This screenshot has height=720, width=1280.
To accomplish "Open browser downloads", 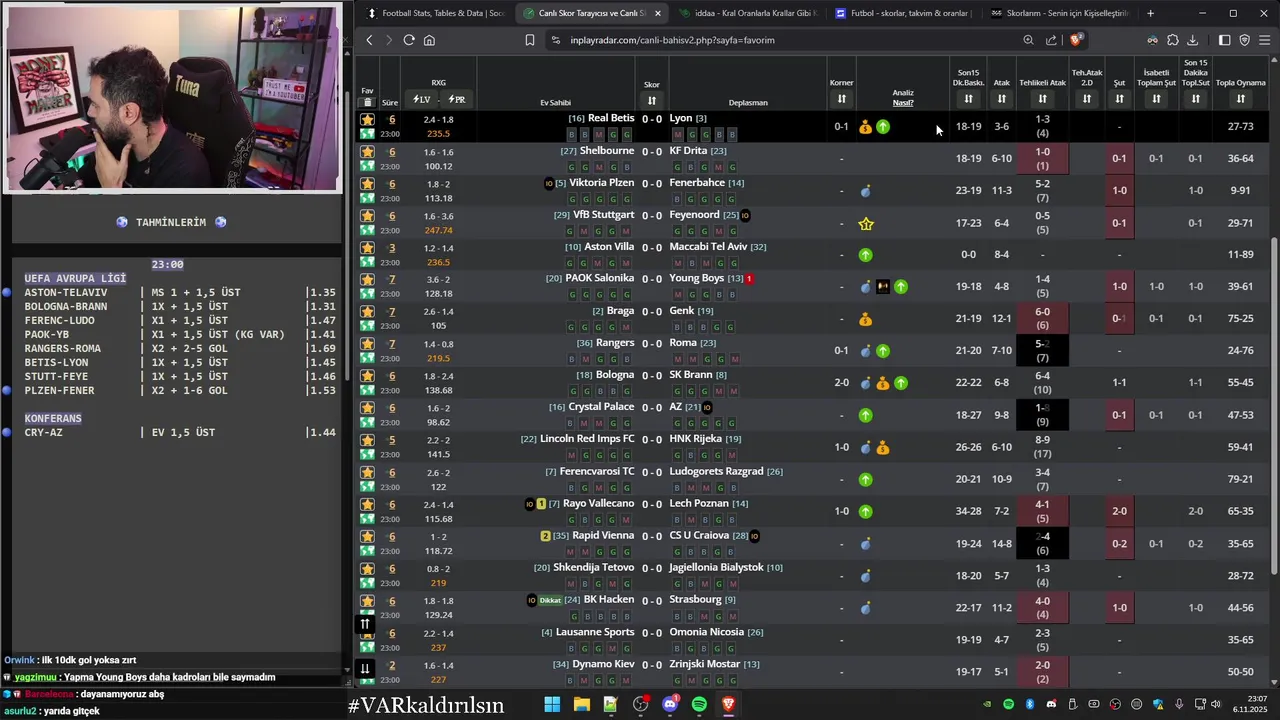I will 1192,40.
